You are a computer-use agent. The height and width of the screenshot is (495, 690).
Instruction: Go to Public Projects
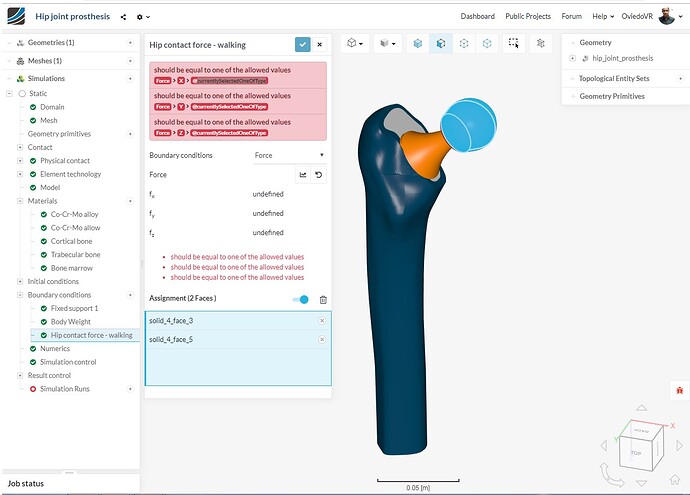click(528, 16)
